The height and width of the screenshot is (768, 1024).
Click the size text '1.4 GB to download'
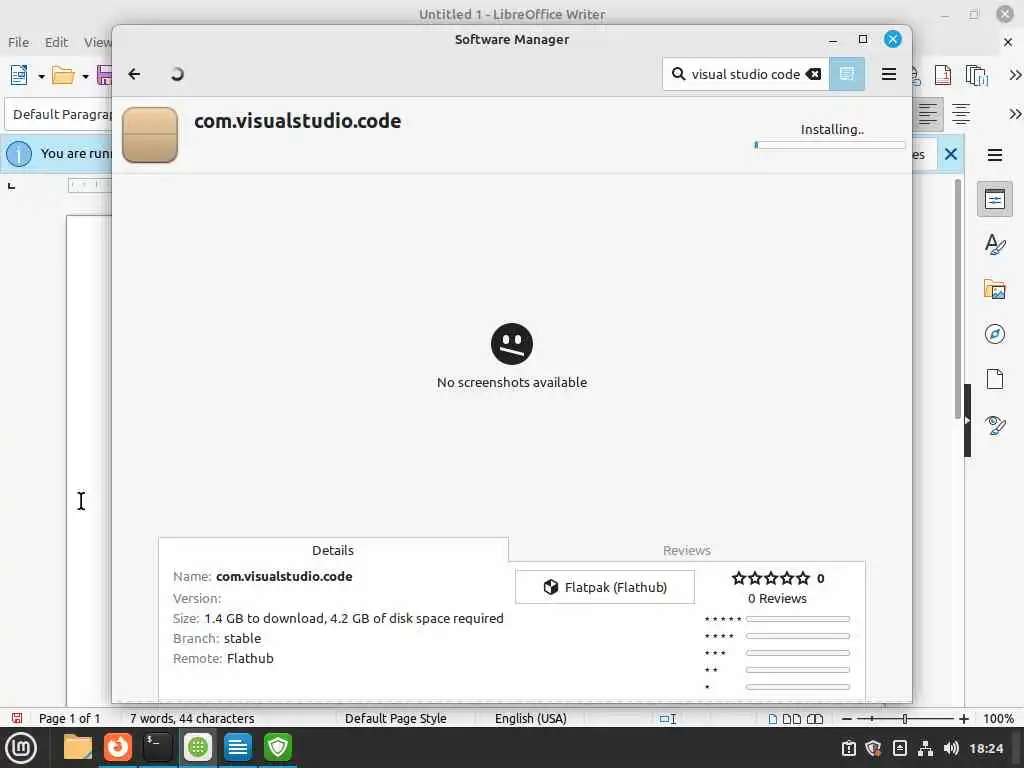click(264, 618)
